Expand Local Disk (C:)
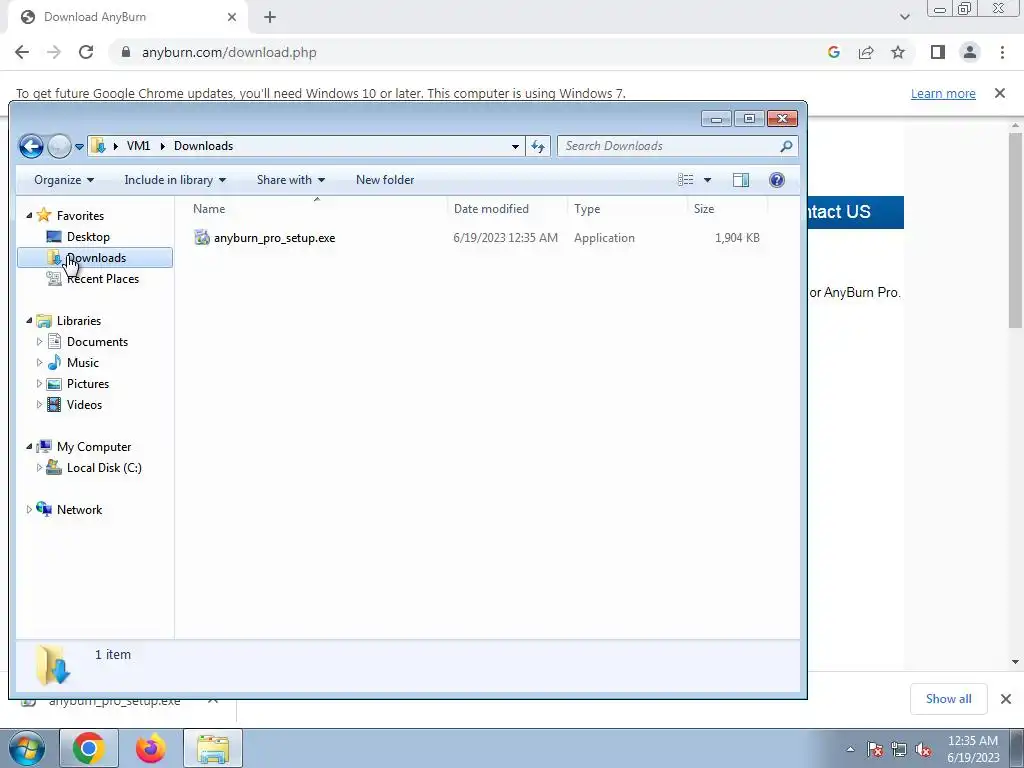The height and width of the screenshot is (768, 1024). point(39,468)
